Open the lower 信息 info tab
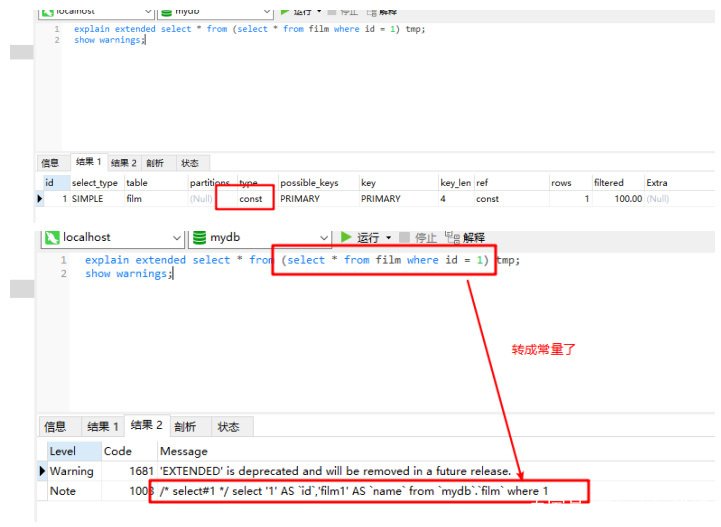 click(55, 427)
